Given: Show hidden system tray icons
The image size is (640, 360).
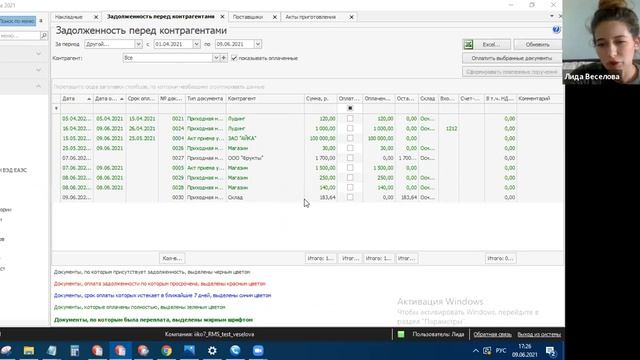Looking at the screenshot, I should [x=476, y=351].
